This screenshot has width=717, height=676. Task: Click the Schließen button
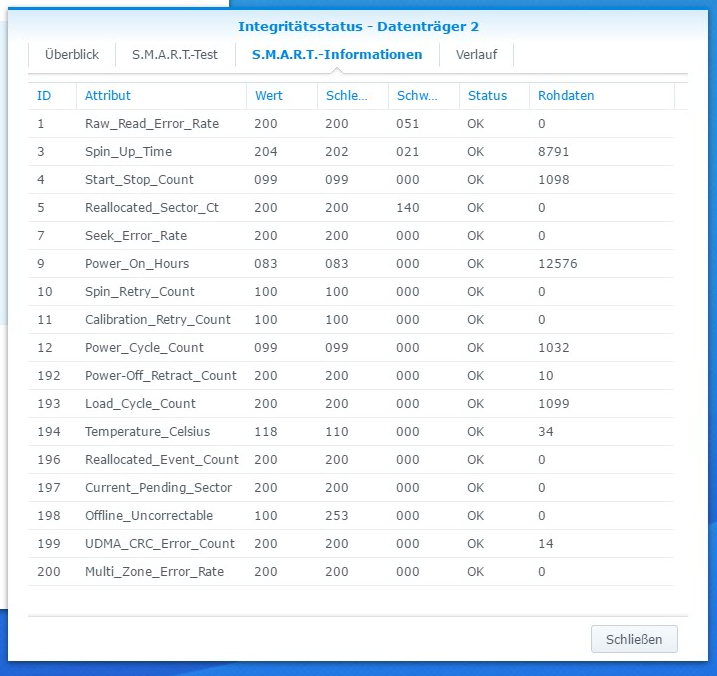(x=634, y=639)
